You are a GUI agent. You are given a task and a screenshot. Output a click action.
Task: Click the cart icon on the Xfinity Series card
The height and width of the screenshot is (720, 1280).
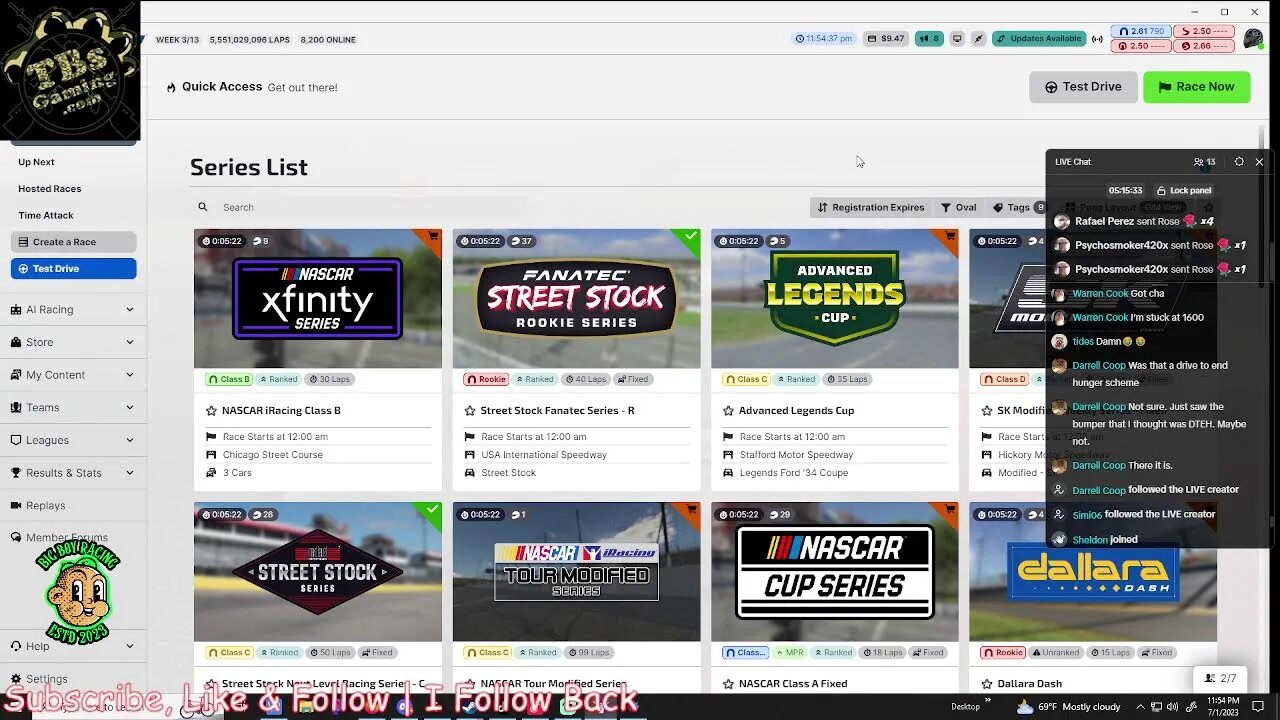coord(433,237)
